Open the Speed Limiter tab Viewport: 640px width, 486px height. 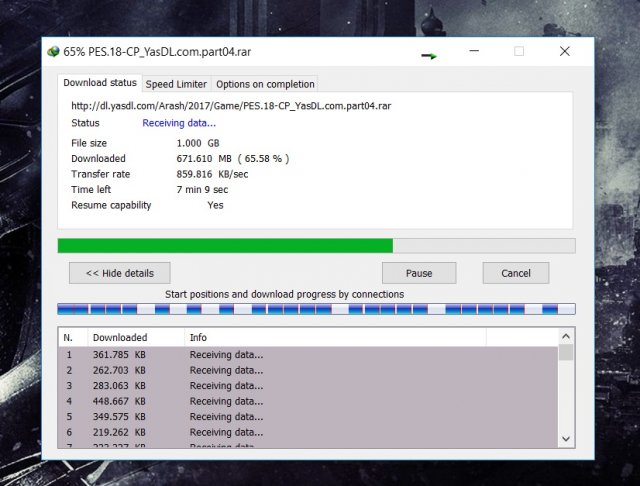tap(176, 84)
